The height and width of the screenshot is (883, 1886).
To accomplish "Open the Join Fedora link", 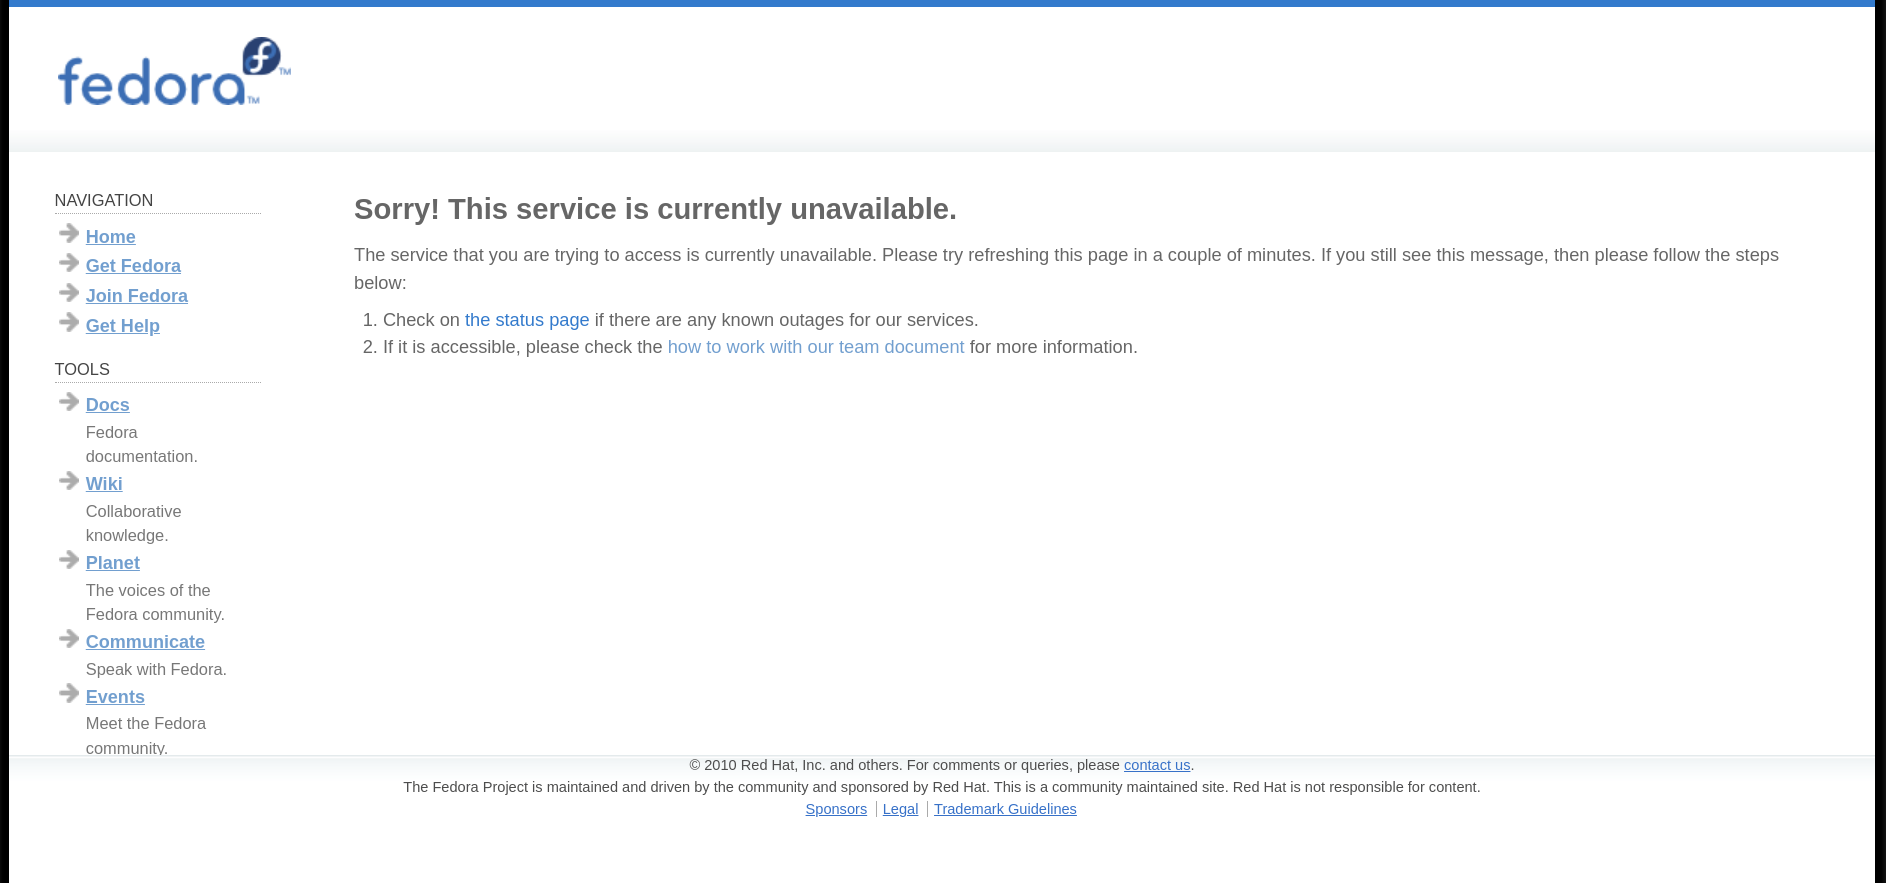I will pyautogui.click(x=137, y=296).
